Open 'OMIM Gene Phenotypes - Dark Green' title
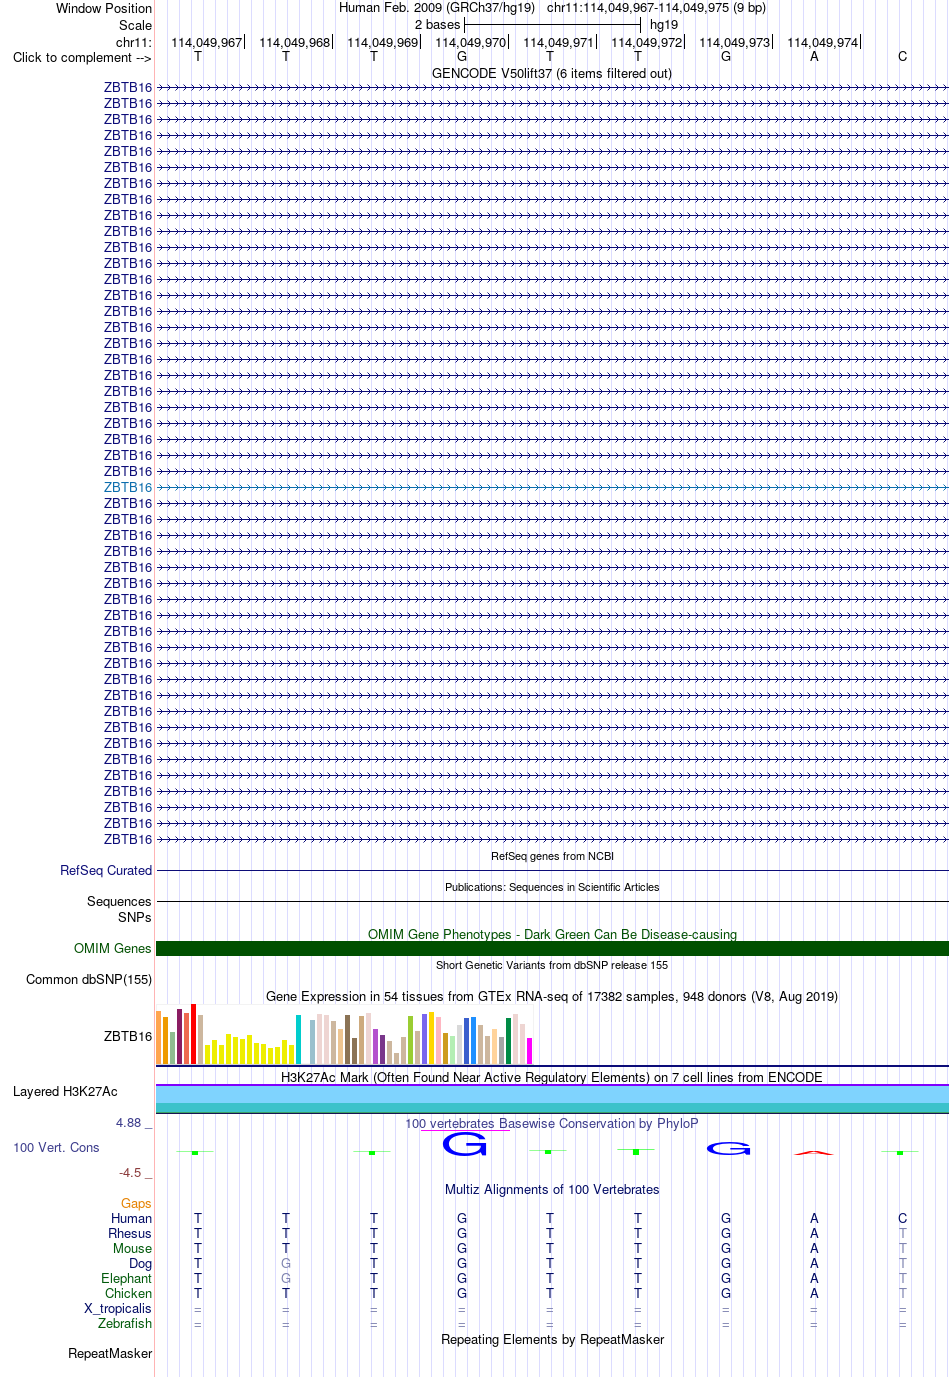The image size is (950, 1377). pos(552,934)
